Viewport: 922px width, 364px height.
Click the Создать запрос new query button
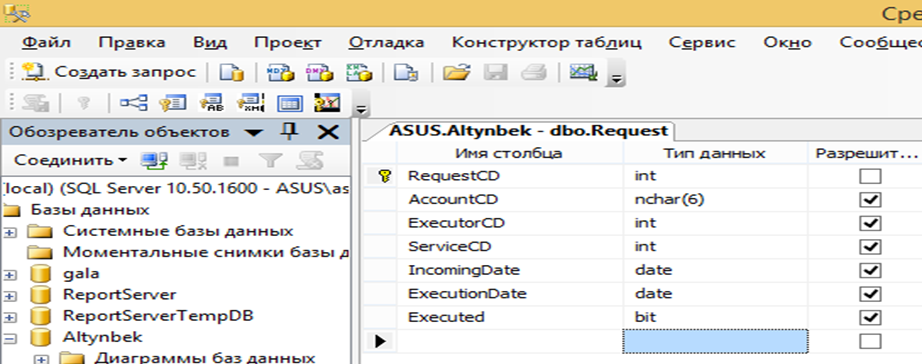[109, 72]
